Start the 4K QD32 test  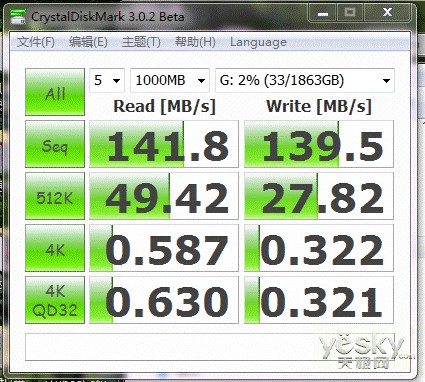click(x=55, y=300)
